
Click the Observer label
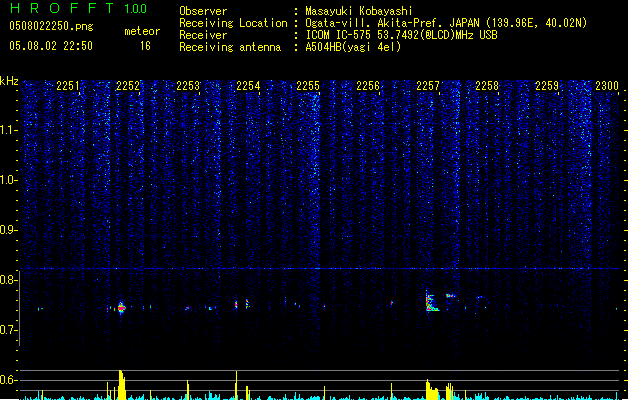tap(203, 11)
